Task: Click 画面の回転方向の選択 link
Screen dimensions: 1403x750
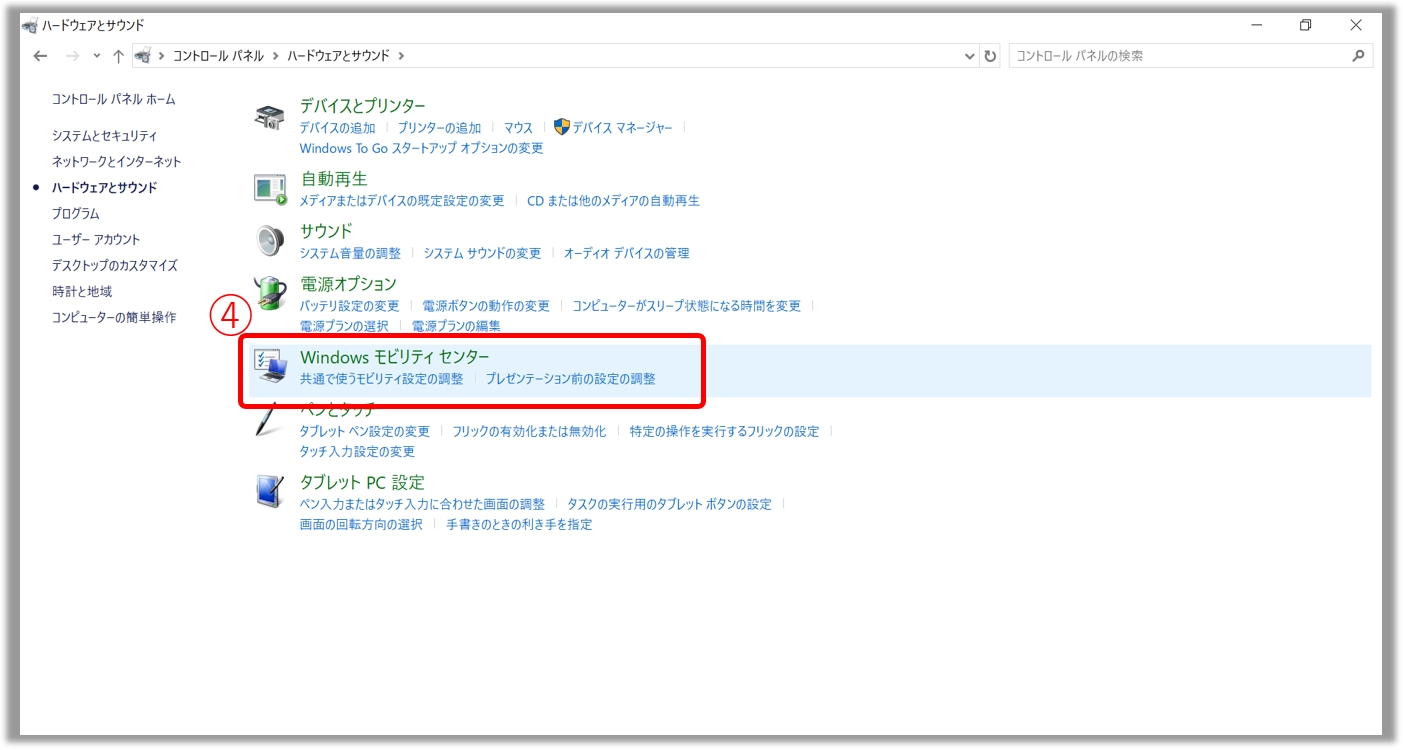Action: [361, 524]
